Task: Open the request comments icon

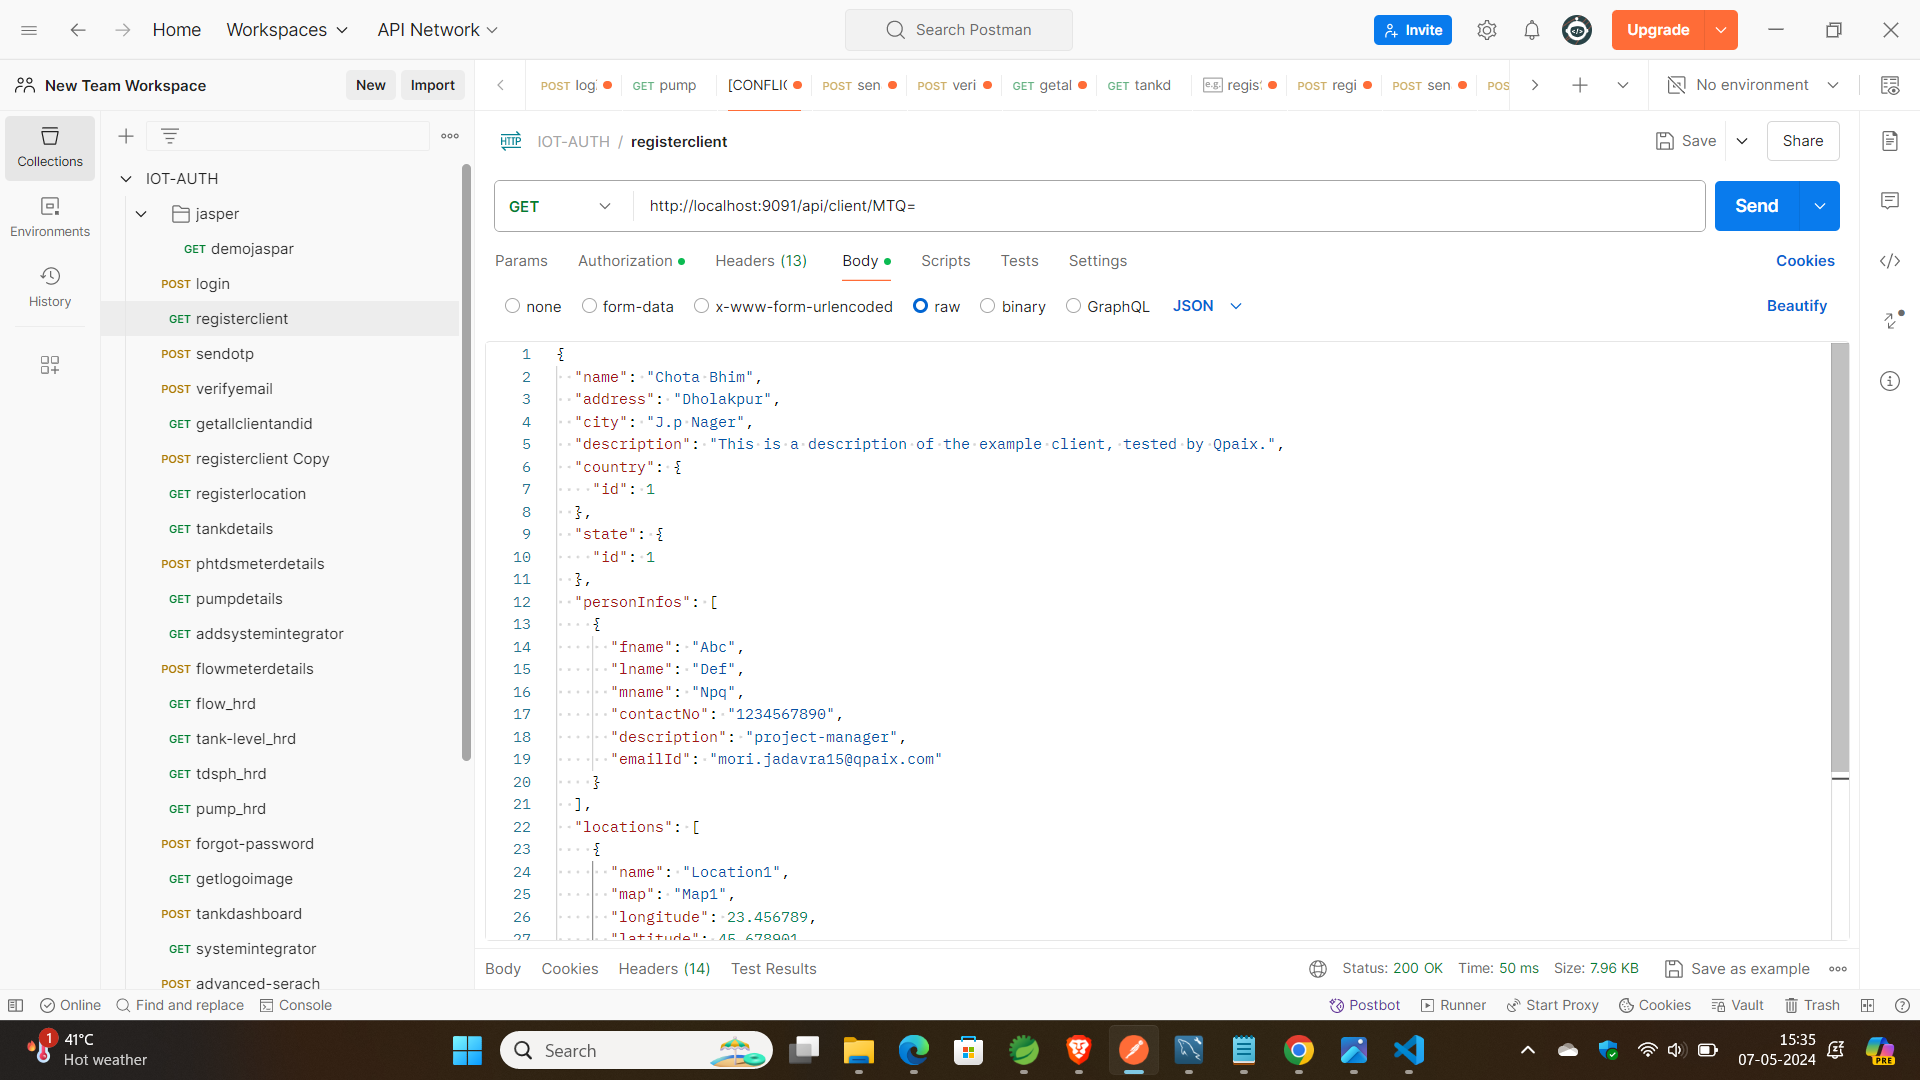Action: click(x=1889, y=201)
